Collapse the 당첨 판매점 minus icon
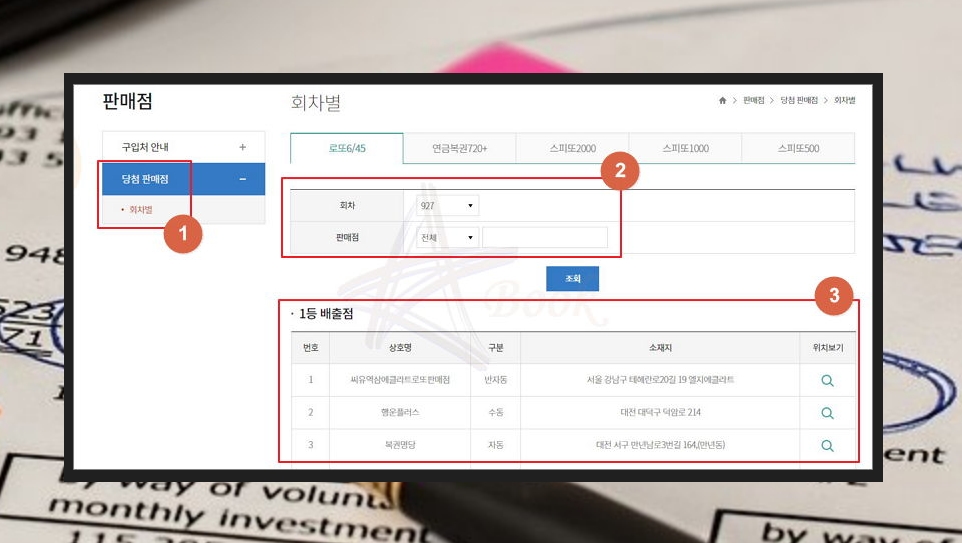The image size is (962, 543). coord(242,179)
